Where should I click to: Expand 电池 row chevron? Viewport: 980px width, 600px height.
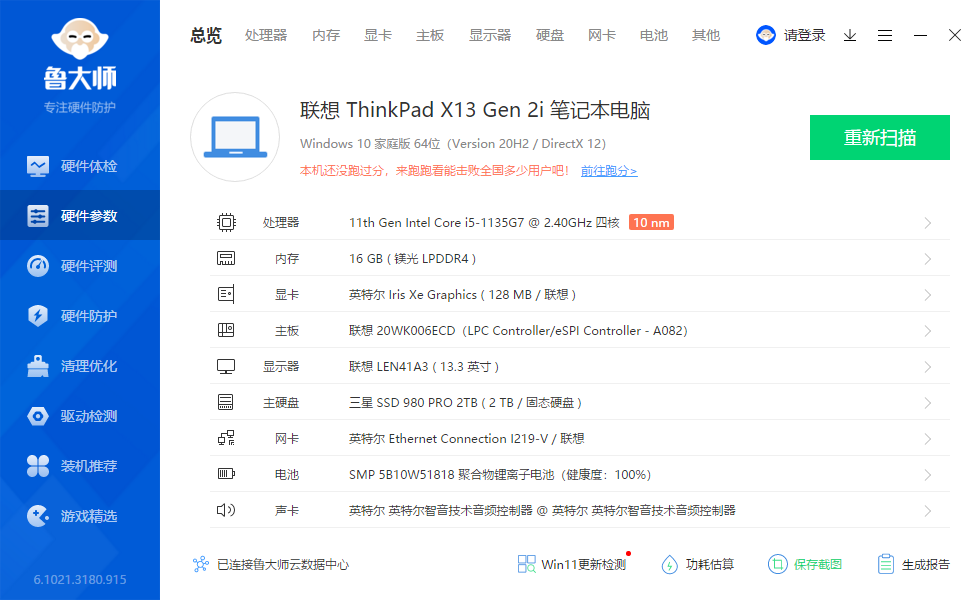pyautogui.click(x=928, y=475)
